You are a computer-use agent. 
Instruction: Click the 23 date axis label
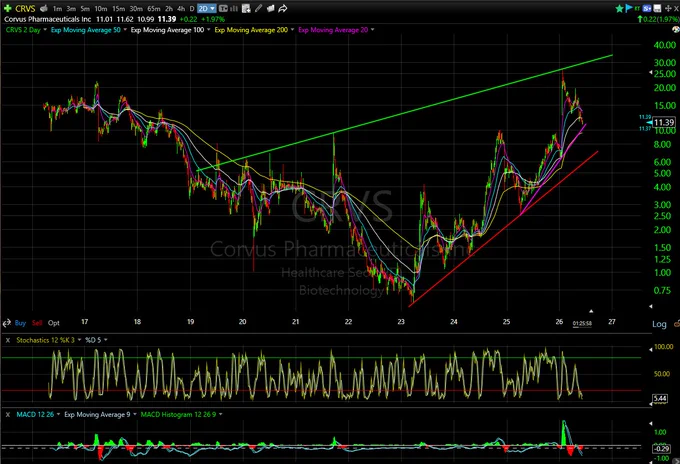(x=401, y=322)
